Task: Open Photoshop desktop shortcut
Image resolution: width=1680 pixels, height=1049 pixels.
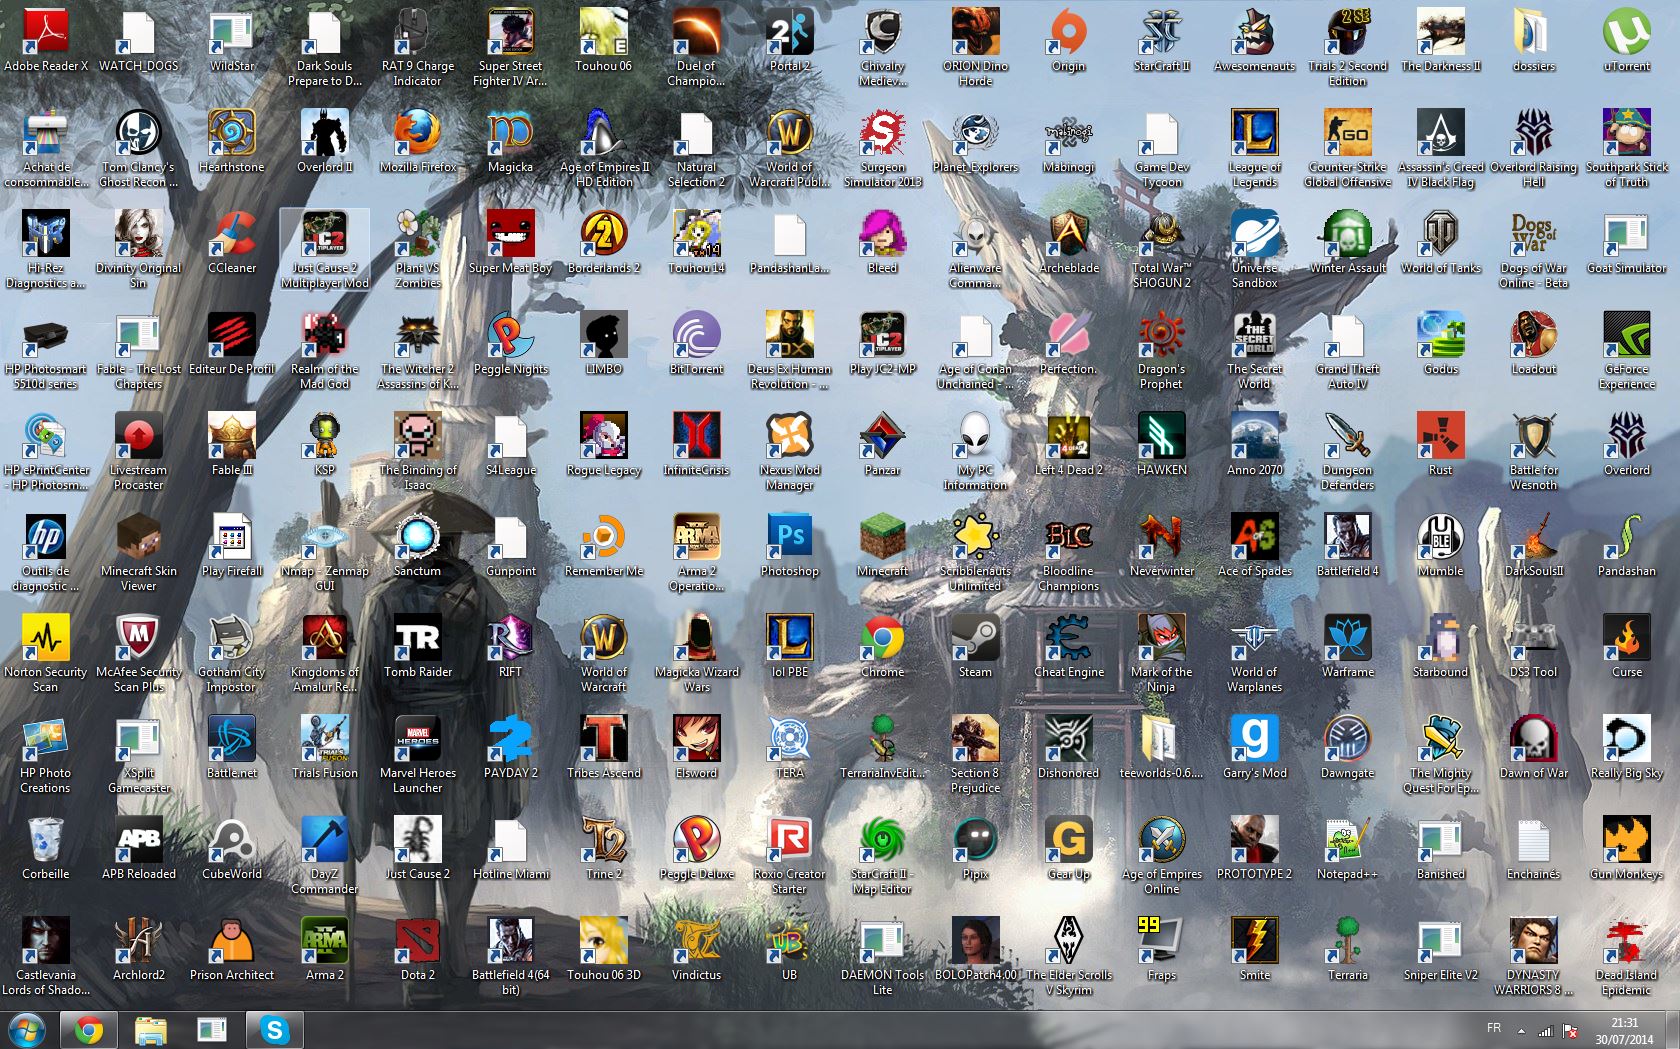Action: pos(790,545)
